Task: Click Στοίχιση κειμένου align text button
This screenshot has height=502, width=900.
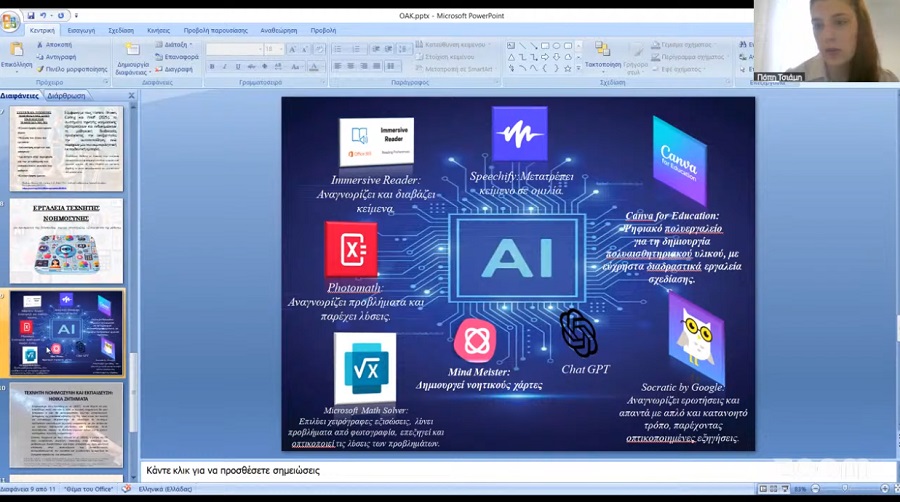Action: [x=445, y=57]
